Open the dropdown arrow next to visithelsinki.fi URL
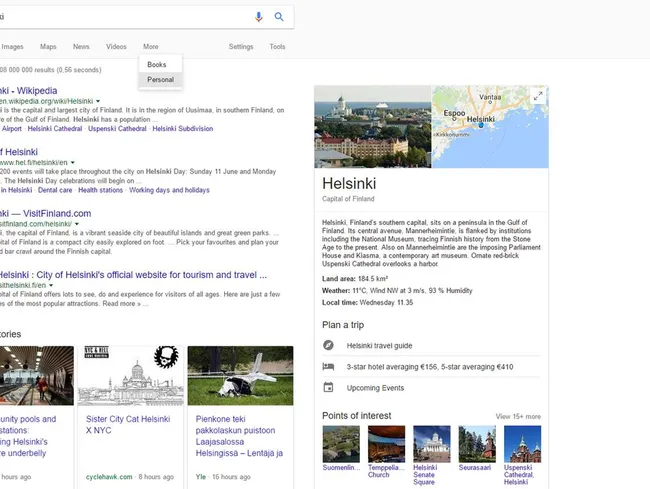 click(x=51, y=285)
